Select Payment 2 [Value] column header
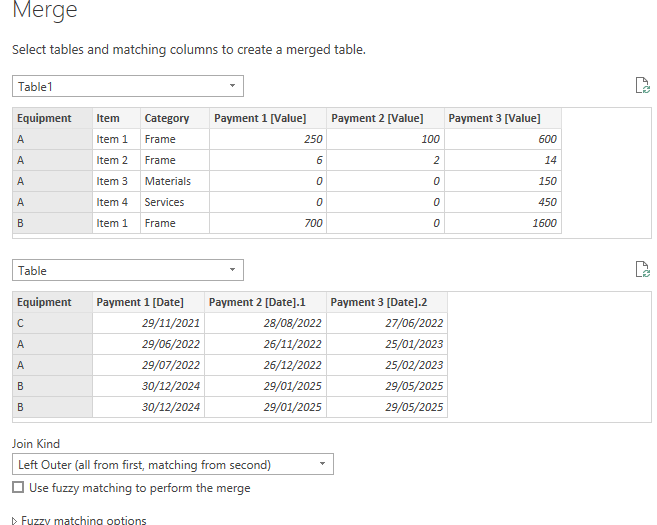 (385, 118)
